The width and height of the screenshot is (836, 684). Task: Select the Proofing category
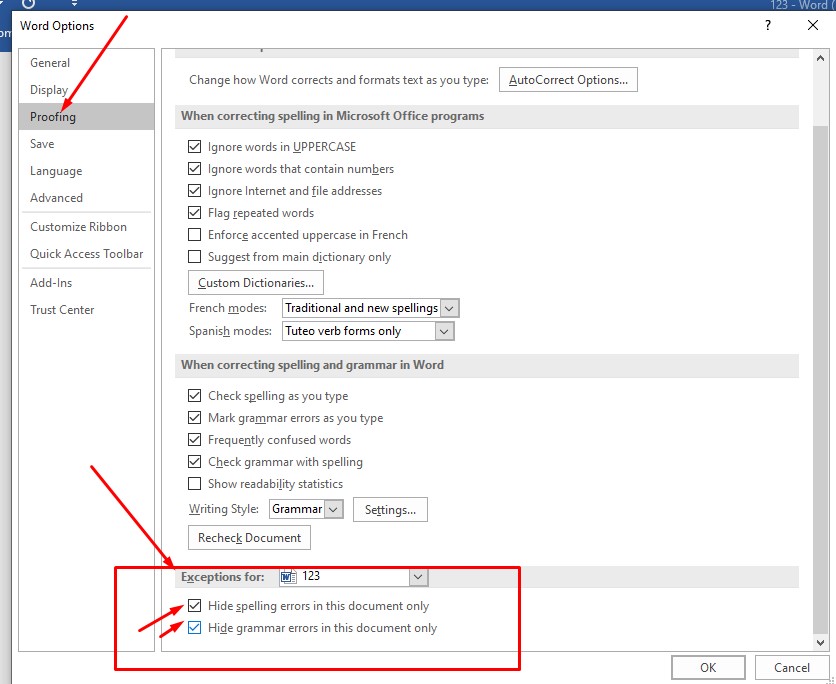coord(86,117)
